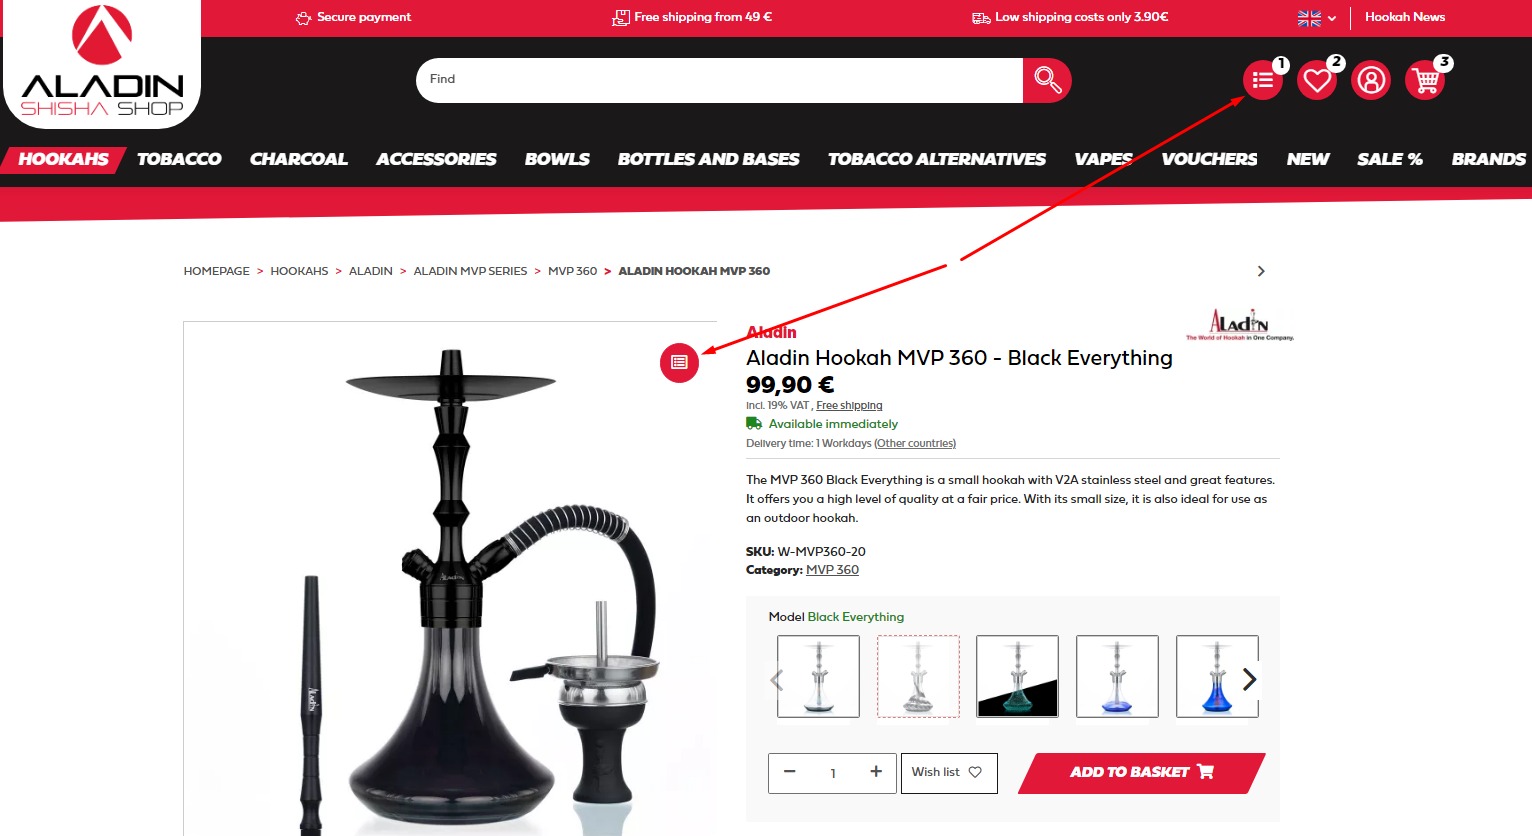The image size is (1532, 836).
Task: Open the comparison list icon in header
Action: click(x=1263, y=80)
